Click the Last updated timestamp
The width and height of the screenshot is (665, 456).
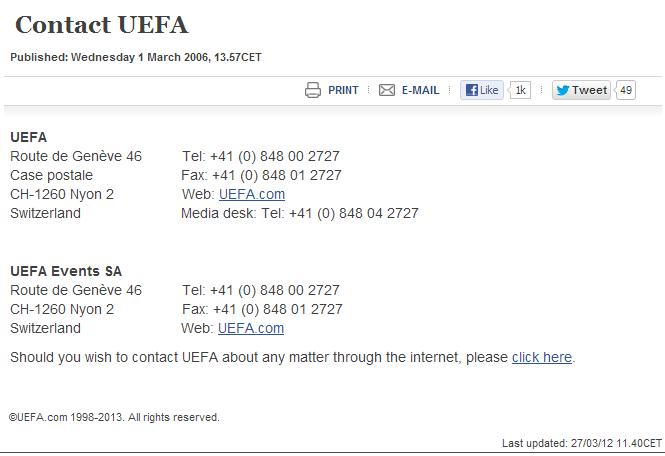tap(581, 442)
